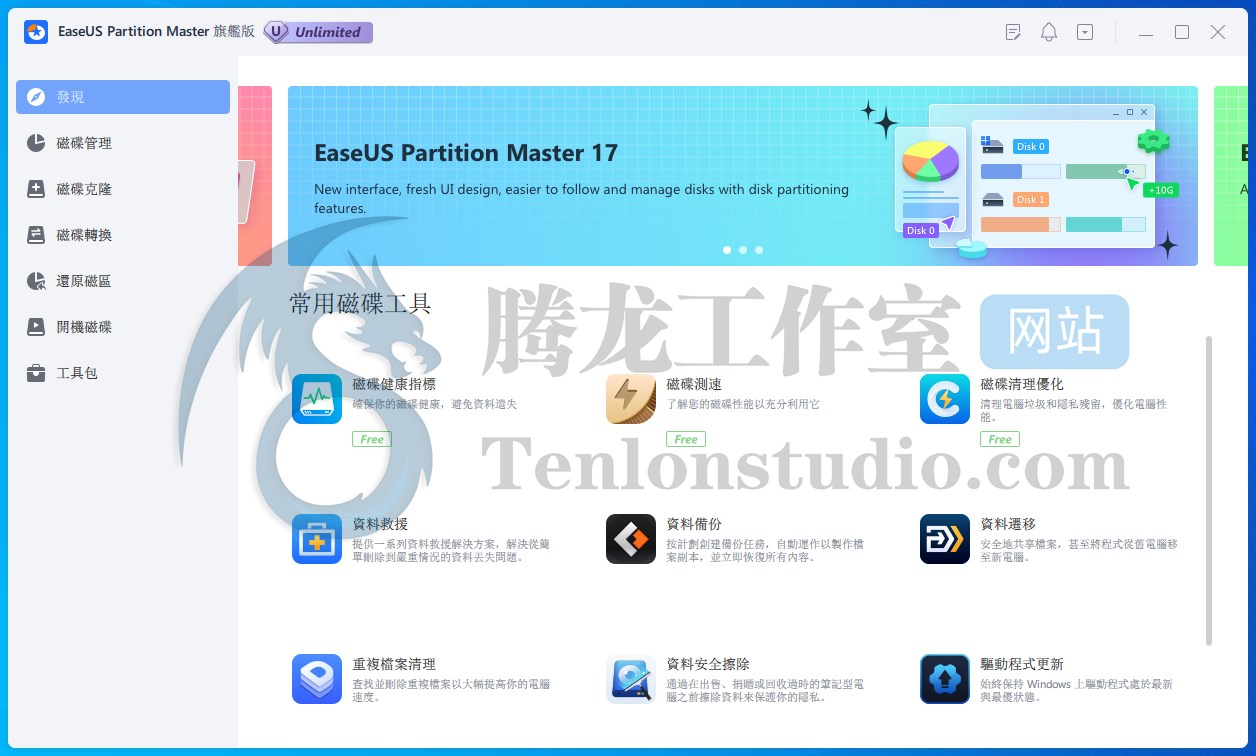Click the 重複檔案清理 title link

(x=394, y=664)
